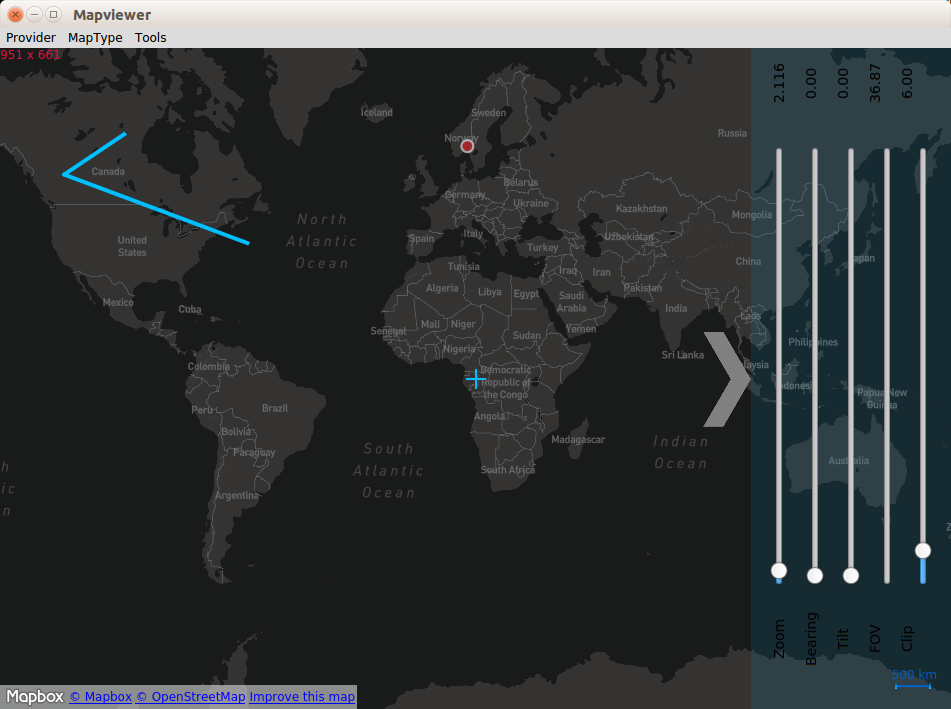
Task: Open the MapType menu
Action: point(95,38)
